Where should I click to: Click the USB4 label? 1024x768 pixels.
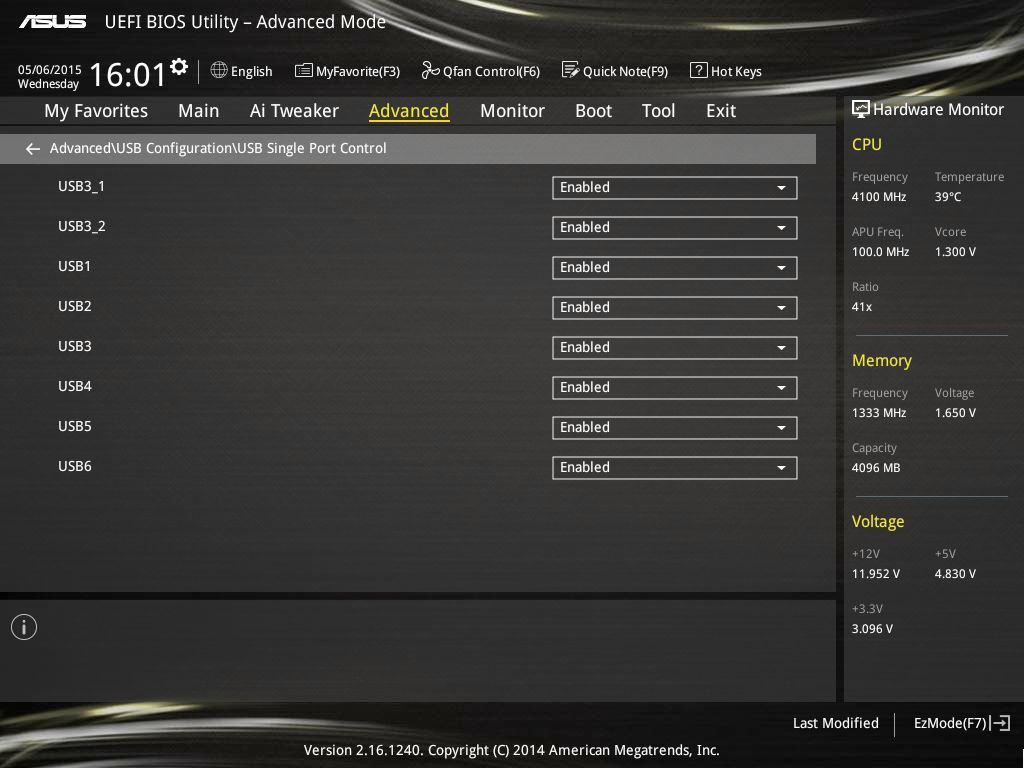pos(74,386)
